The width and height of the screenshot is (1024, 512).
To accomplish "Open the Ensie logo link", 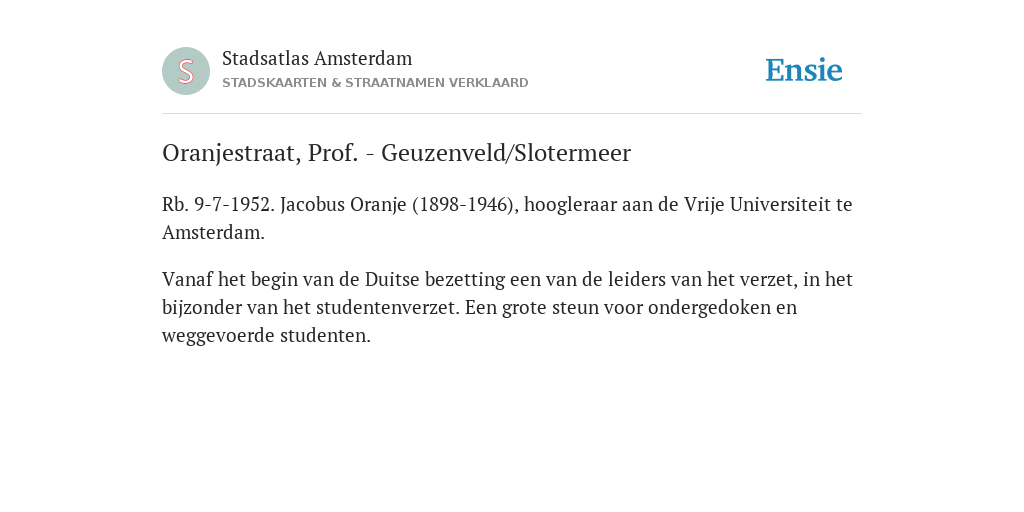I will (804, 70).
